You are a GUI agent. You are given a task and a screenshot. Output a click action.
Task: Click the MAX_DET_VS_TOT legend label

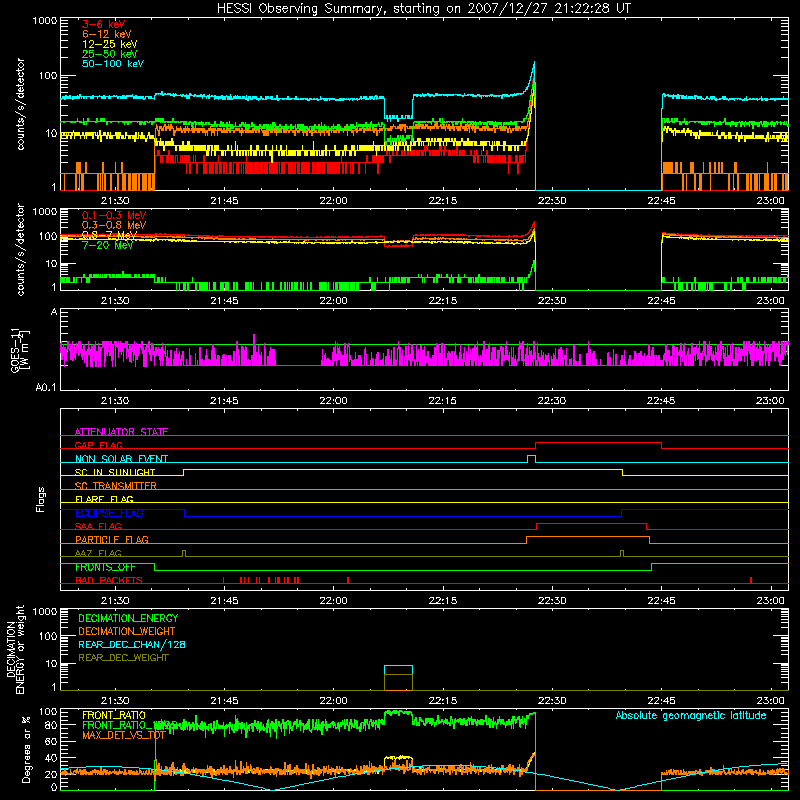tap(123, 735)
